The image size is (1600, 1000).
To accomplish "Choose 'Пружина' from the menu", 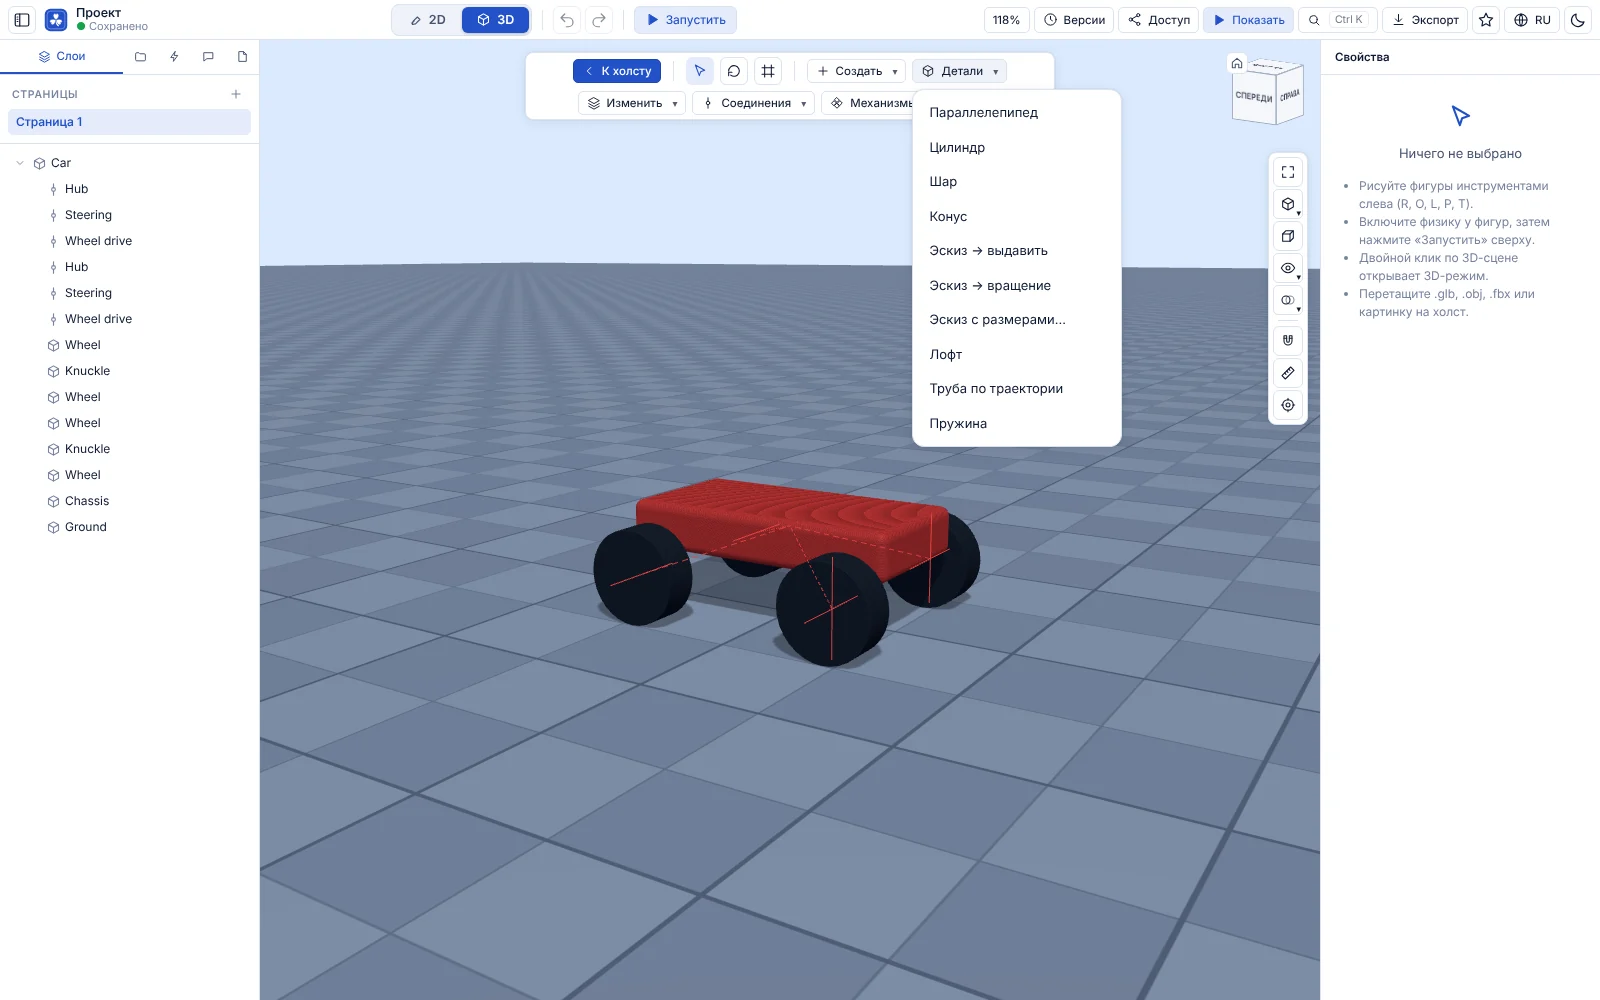I will click(x=1018, y=424).
